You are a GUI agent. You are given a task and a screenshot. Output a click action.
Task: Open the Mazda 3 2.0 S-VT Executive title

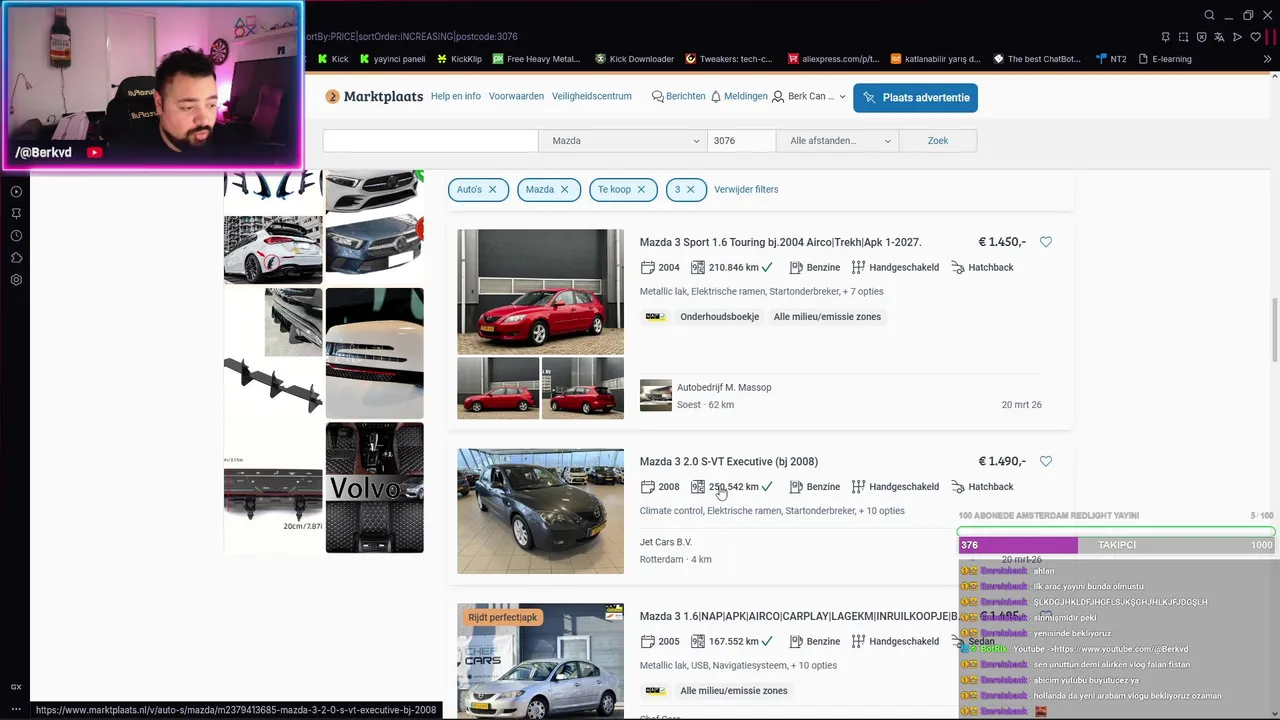pos(729,461)
